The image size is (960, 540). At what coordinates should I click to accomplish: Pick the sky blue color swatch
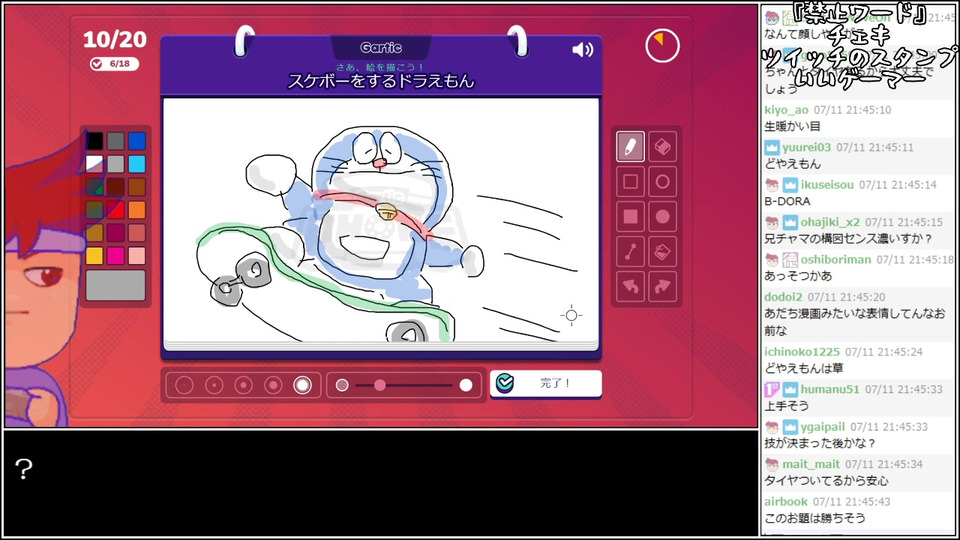[x=137, y=163]
